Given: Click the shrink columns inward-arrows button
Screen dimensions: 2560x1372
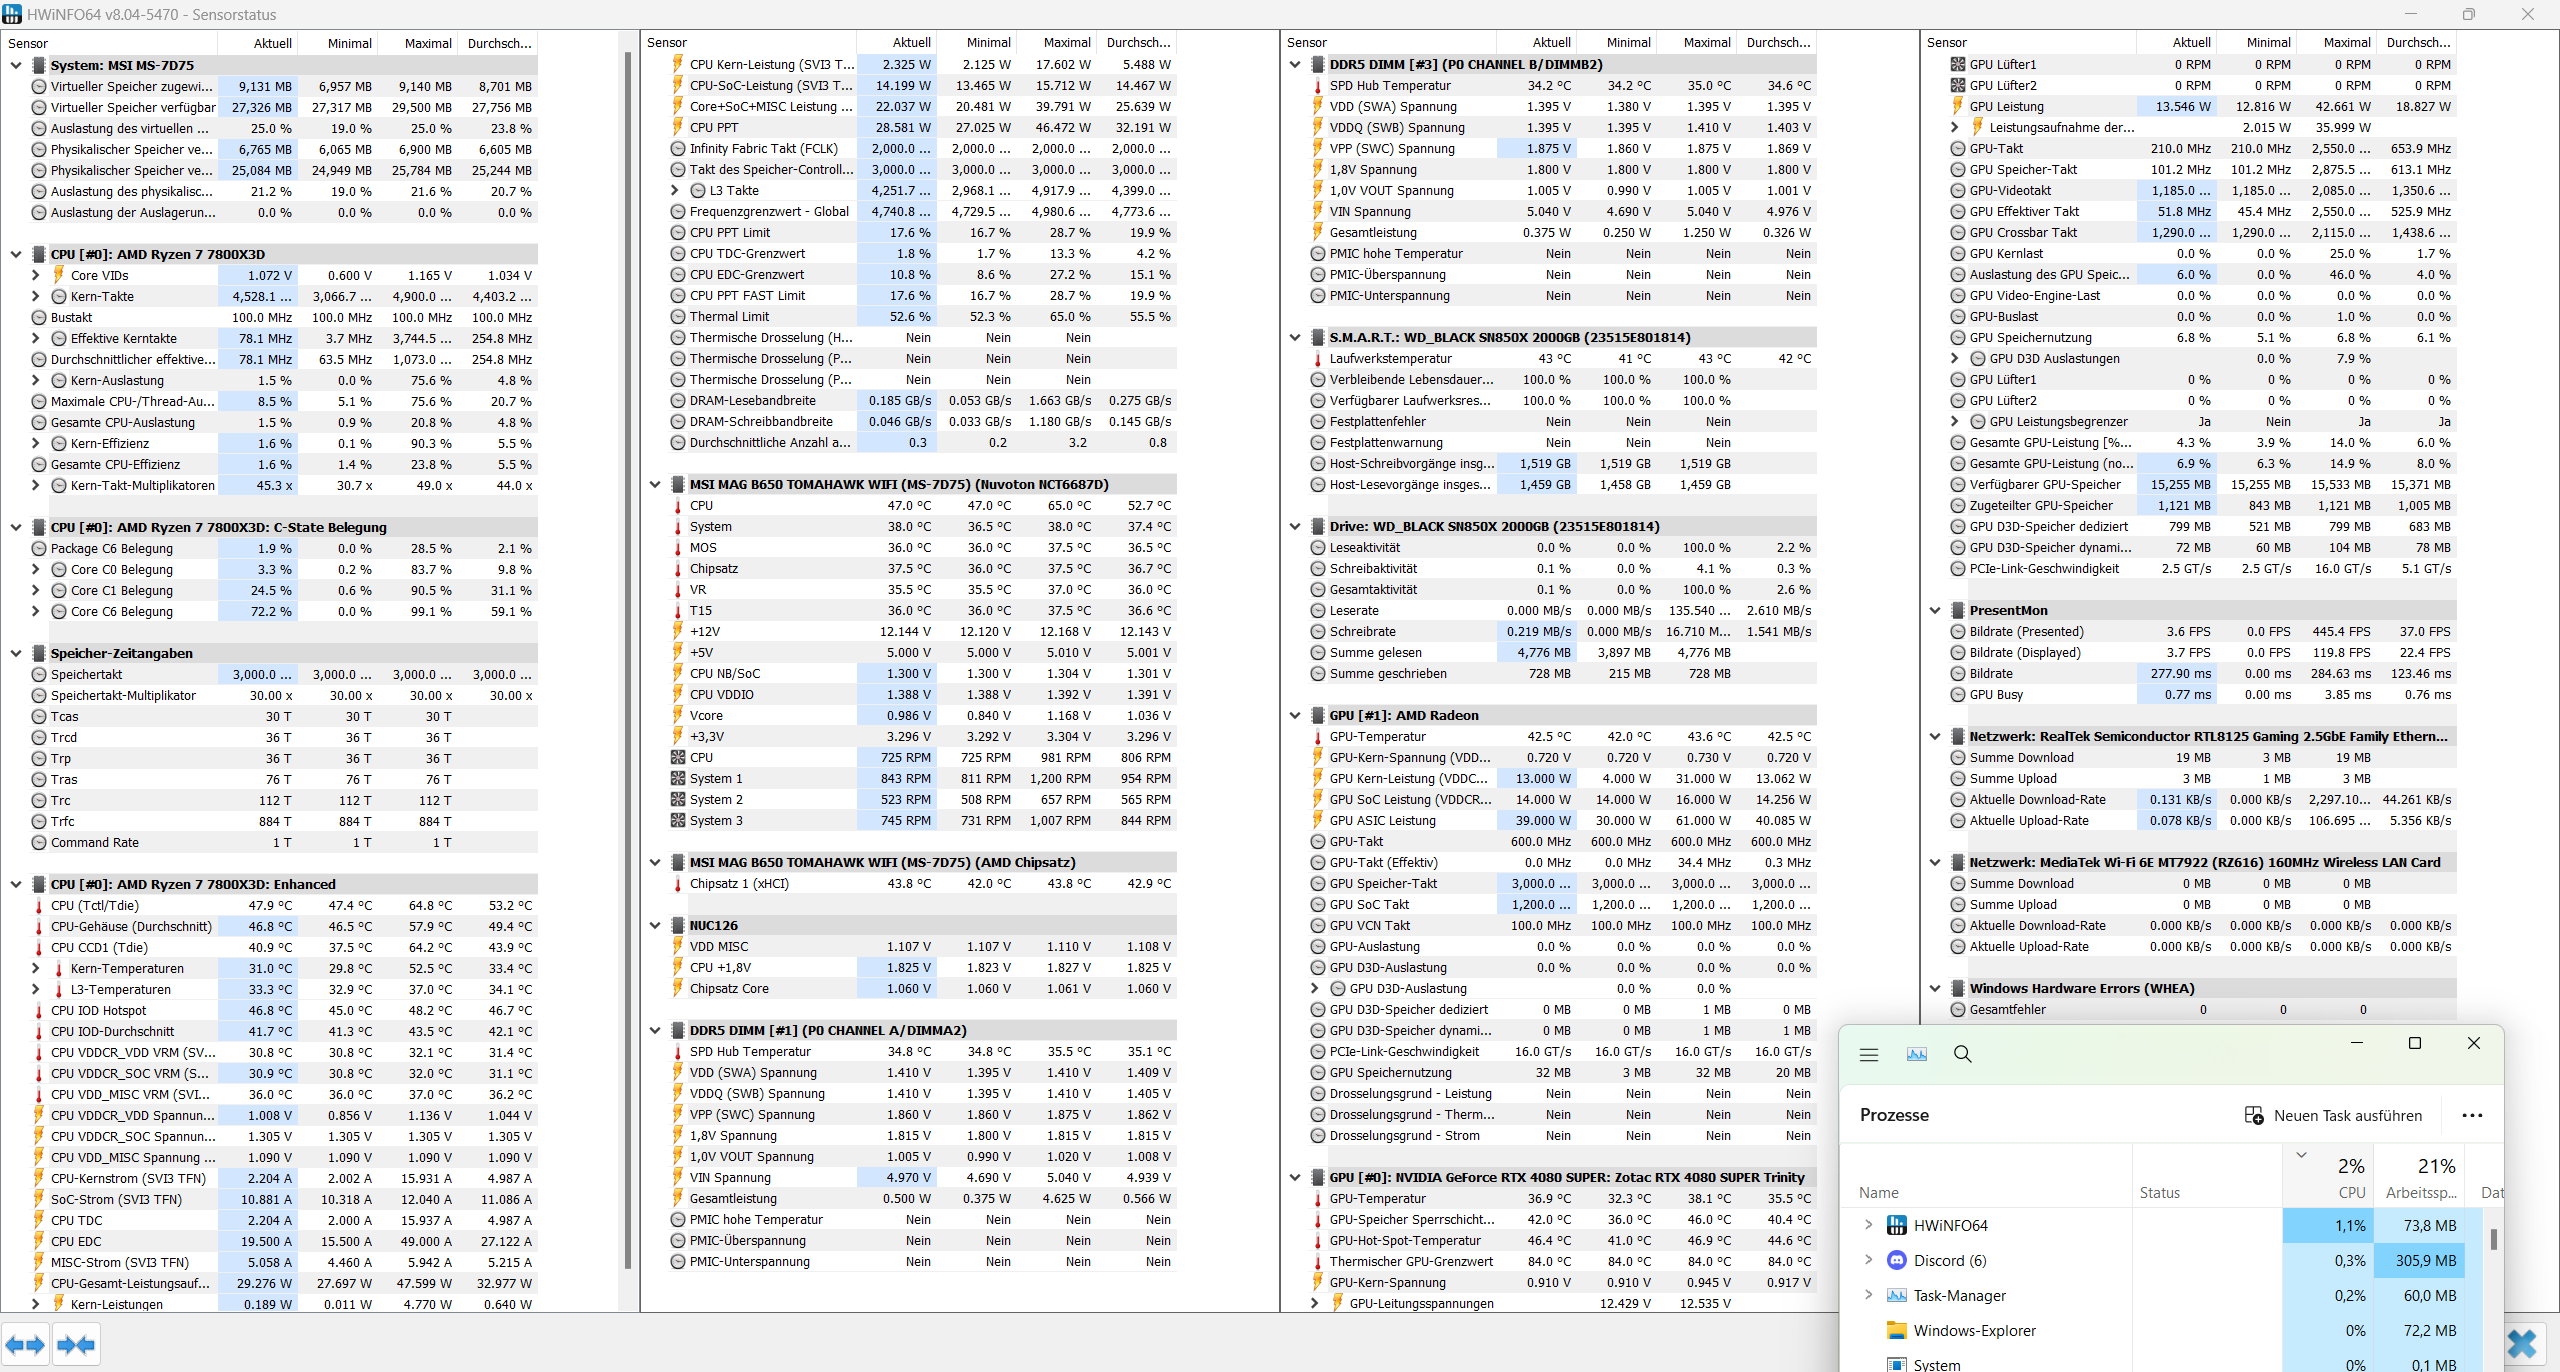Looking at the screenshot, I should click(x=76, y=1344).
